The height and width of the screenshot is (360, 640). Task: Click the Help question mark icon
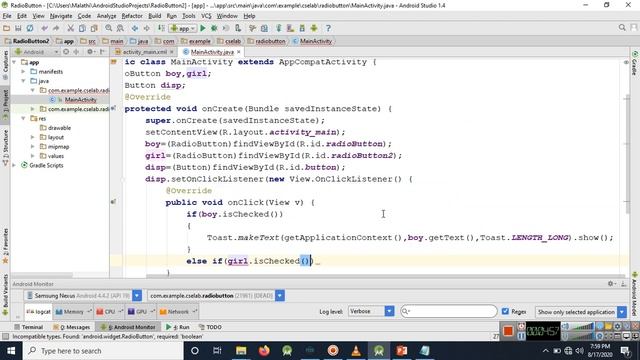coord(328,28)
